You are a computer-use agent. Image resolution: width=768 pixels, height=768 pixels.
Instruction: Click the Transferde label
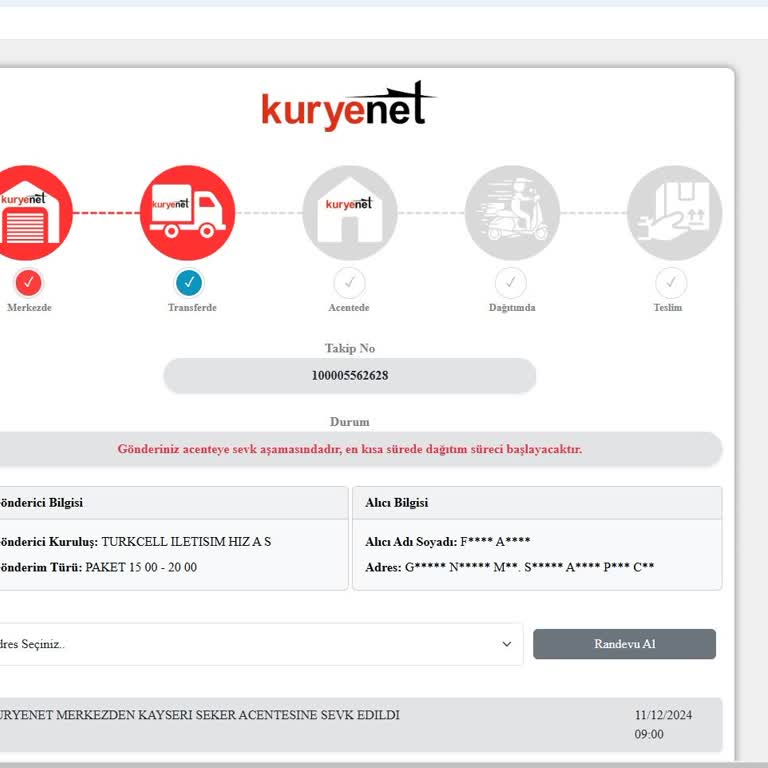(192, 308)
